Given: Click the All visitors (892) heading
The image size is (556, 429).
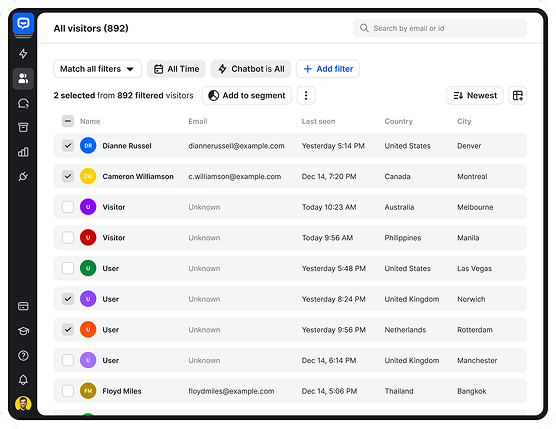Looking at the screenshot, I should coord(91,28).
